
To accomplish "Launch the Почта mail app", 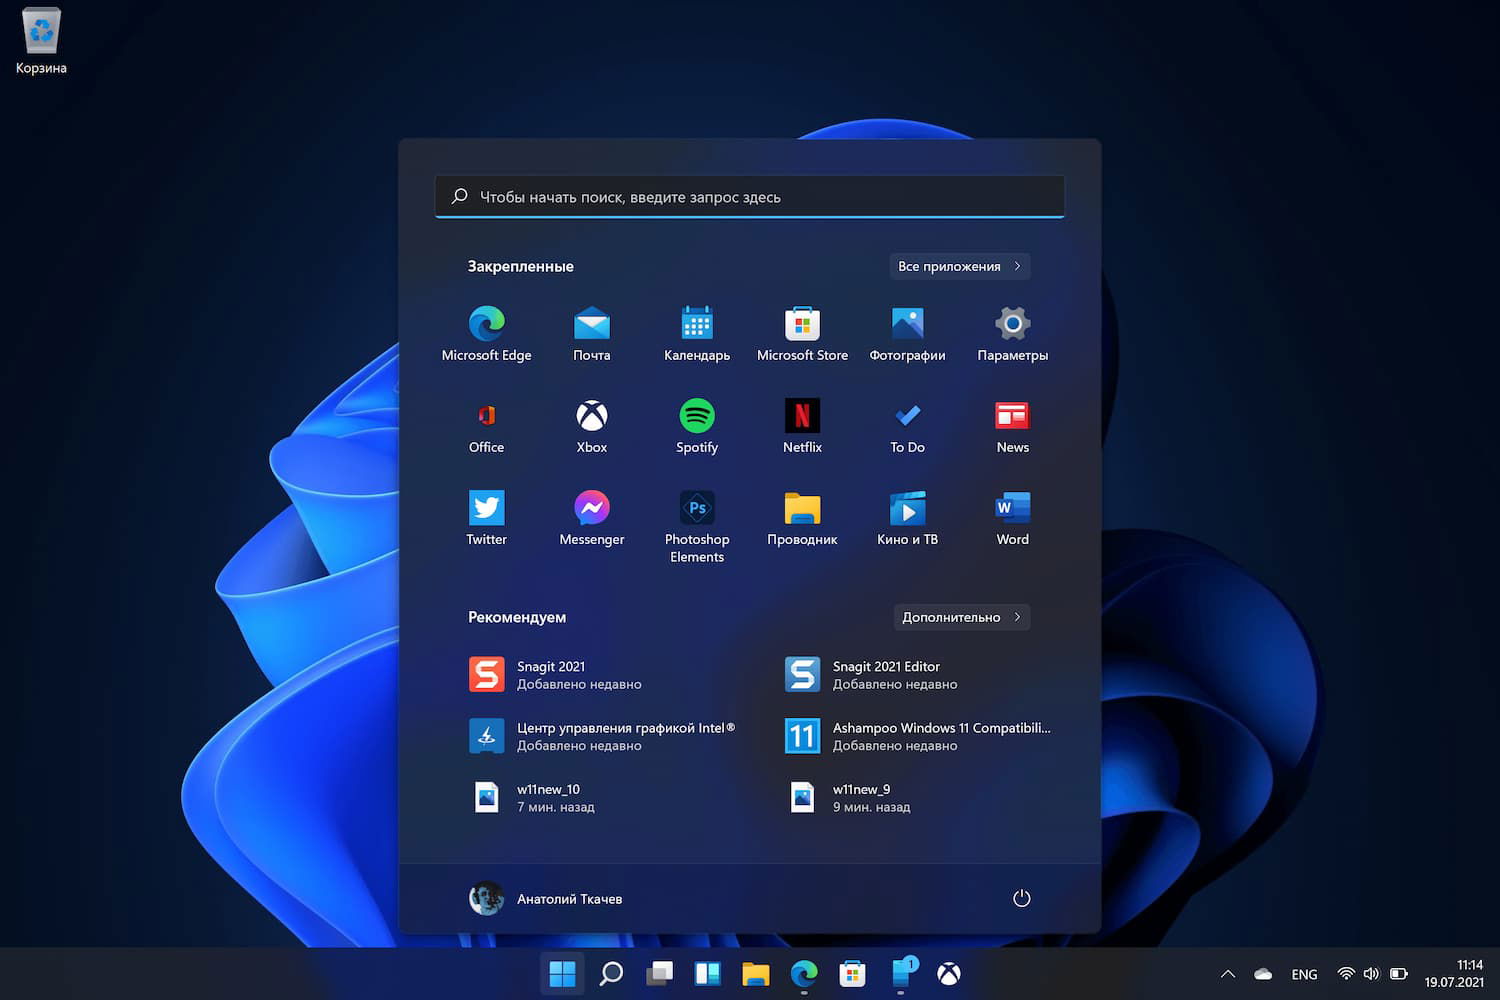I will pos(592,335).
